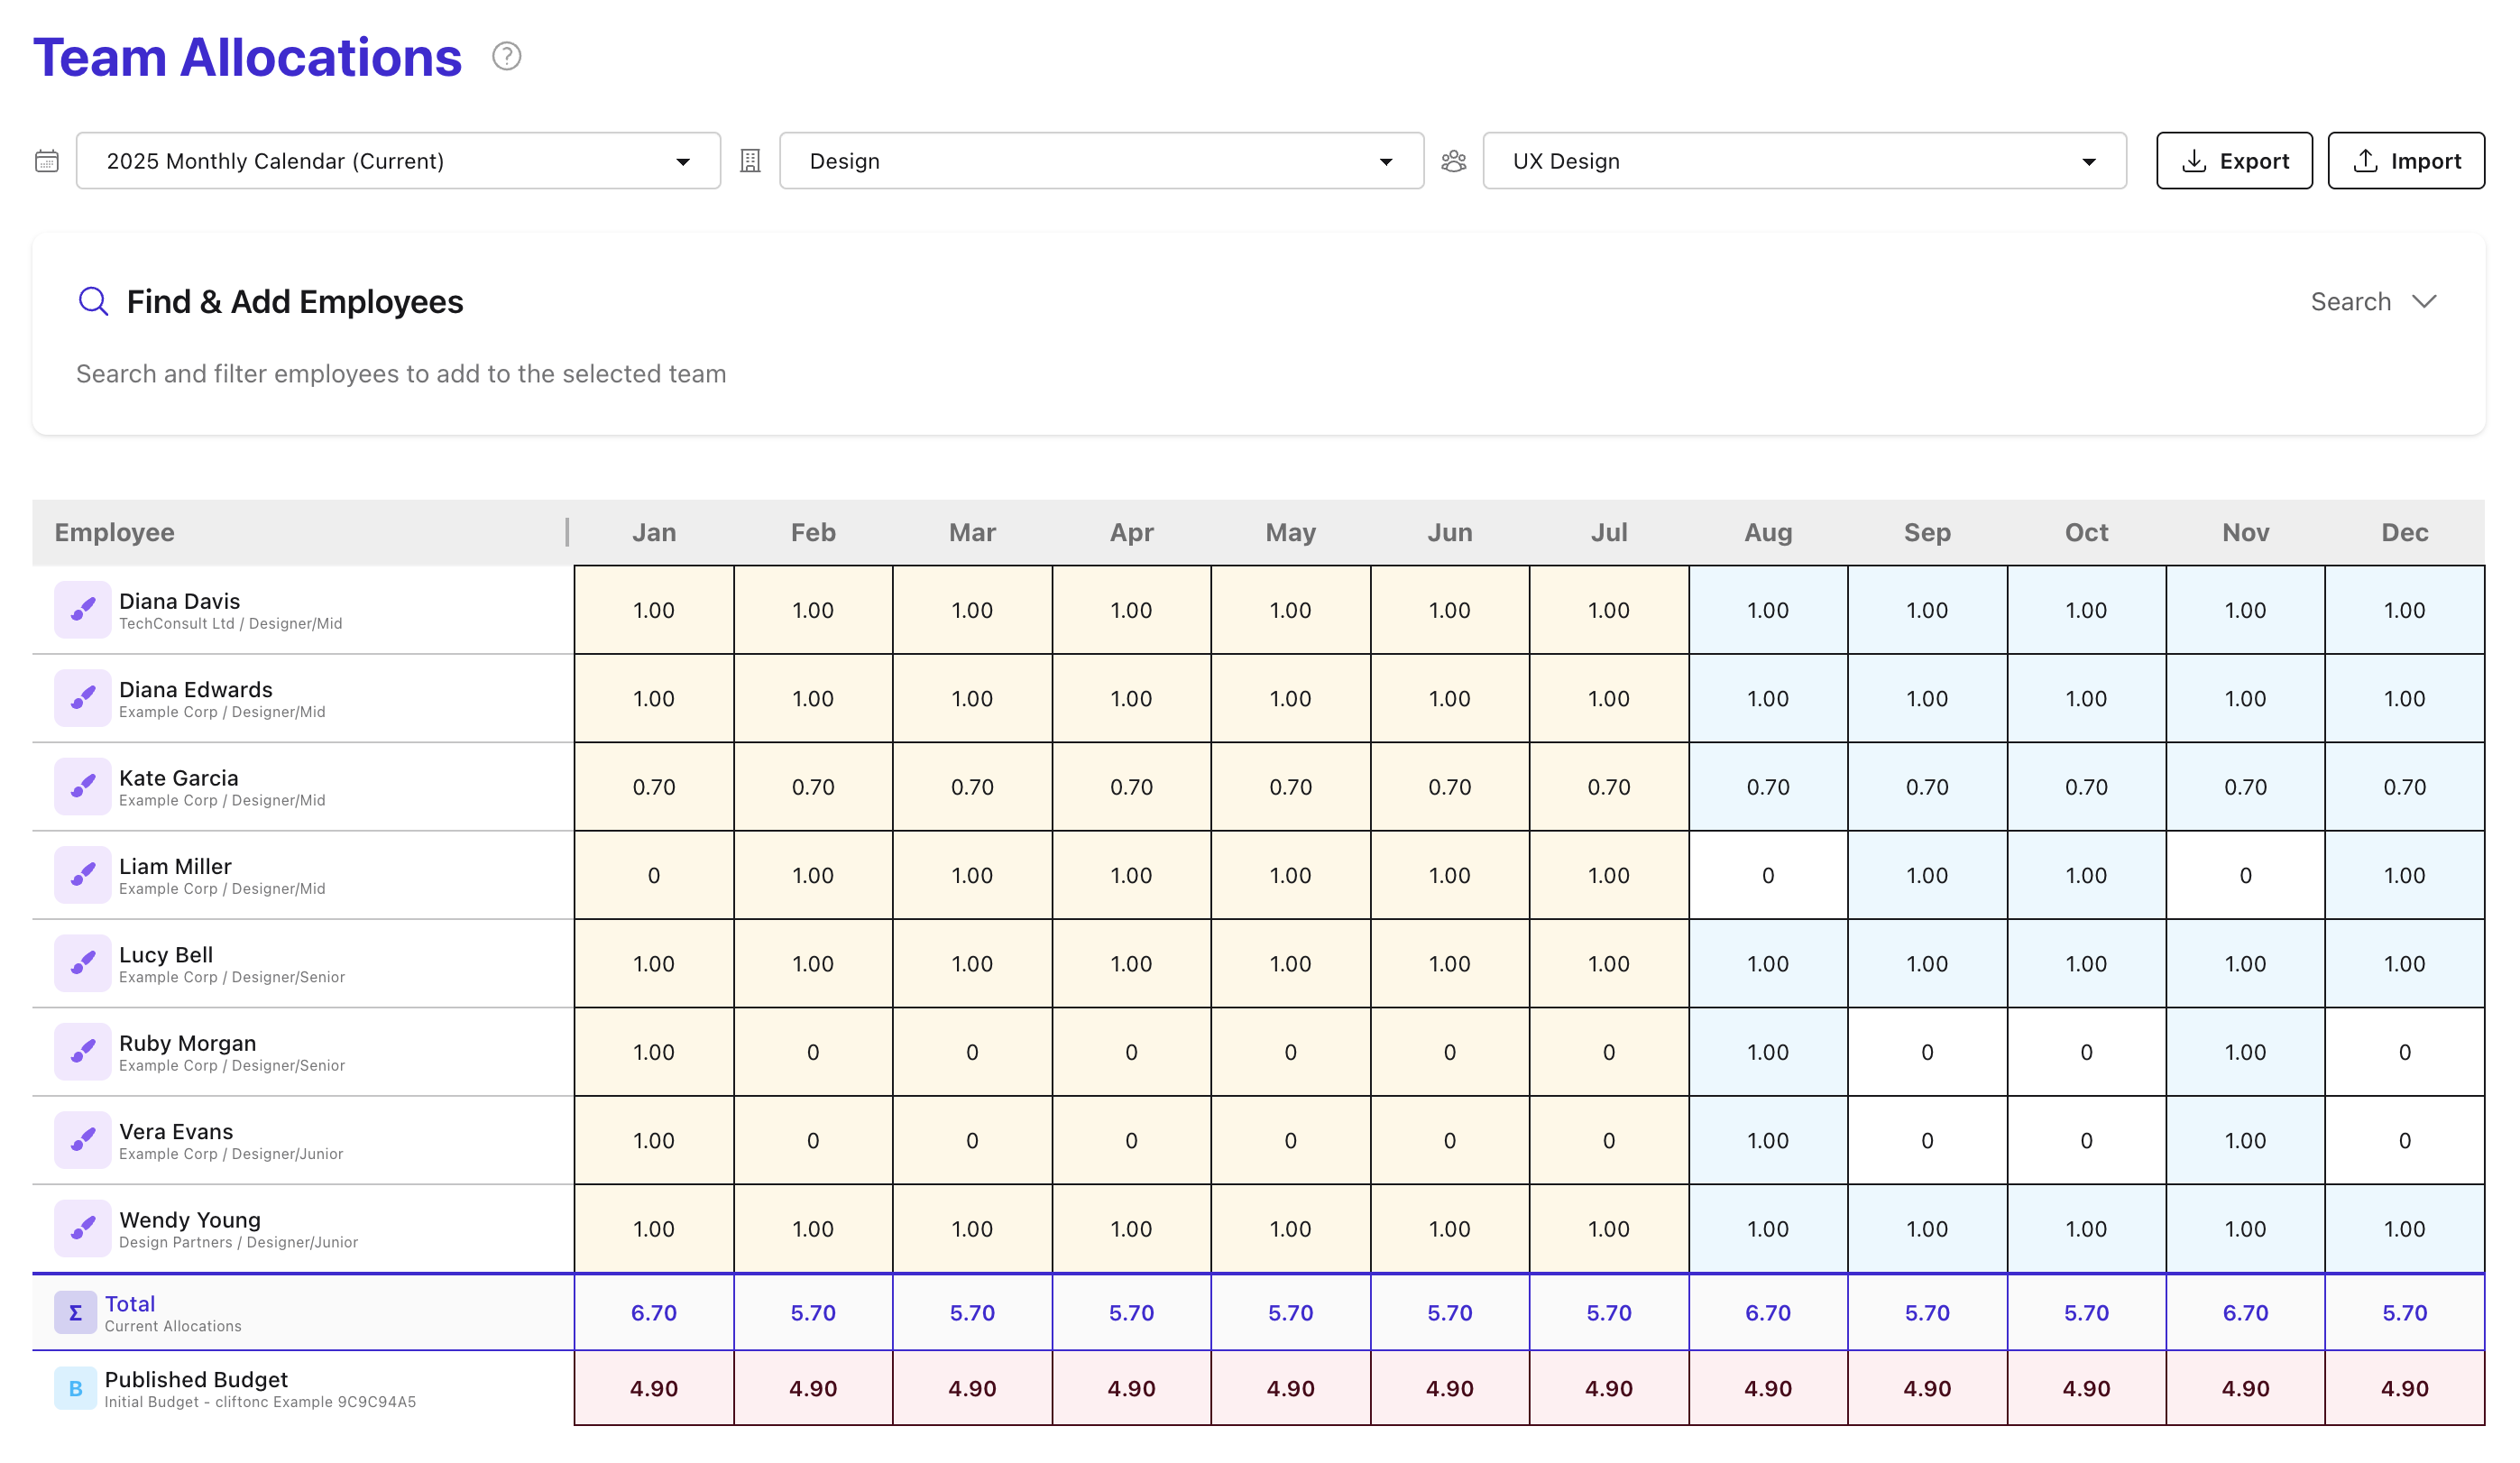Click the Σ icon on the Total row
The height and width of the screenshot is (1463, 2520).
pos(75,1312)
